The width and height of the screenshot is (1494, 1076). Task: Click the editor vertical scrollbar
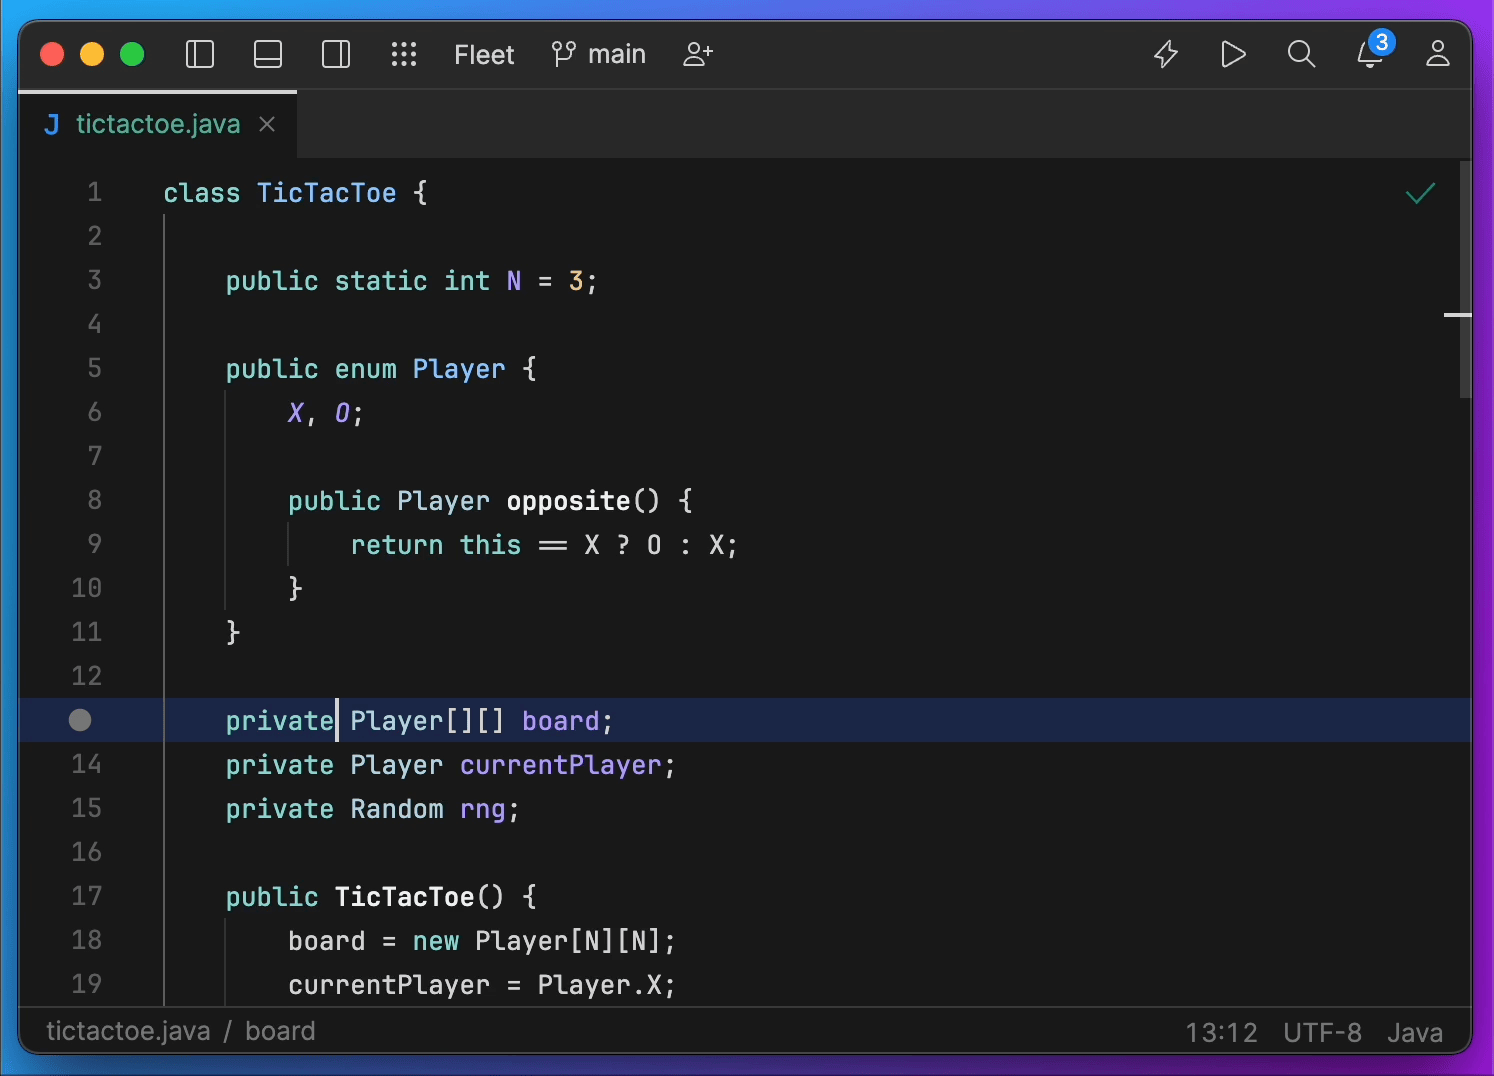[x=1465, y=280]
